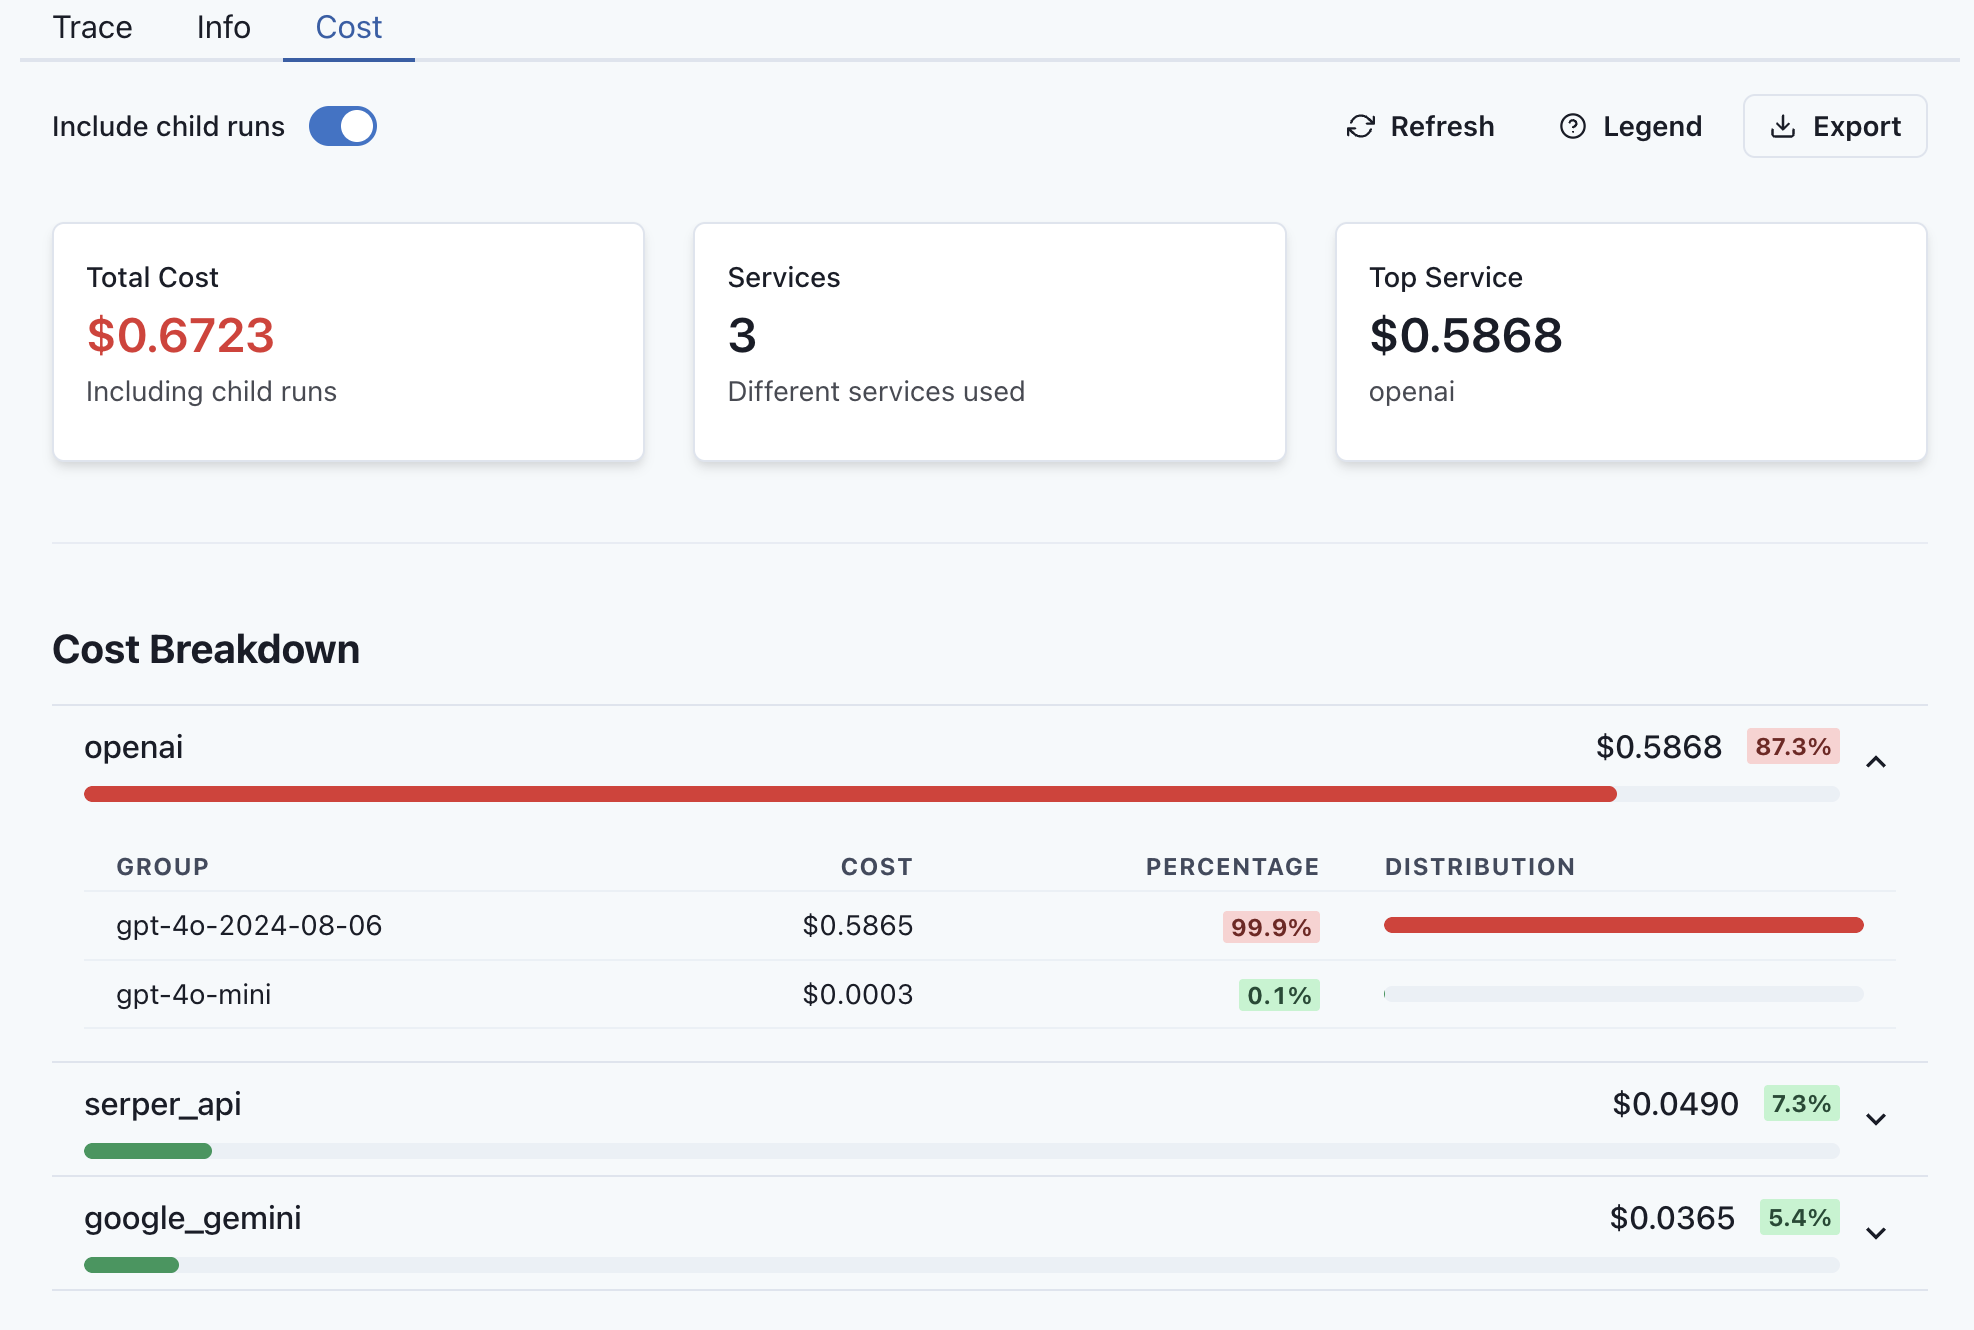Click the GROUP column header

163,867
